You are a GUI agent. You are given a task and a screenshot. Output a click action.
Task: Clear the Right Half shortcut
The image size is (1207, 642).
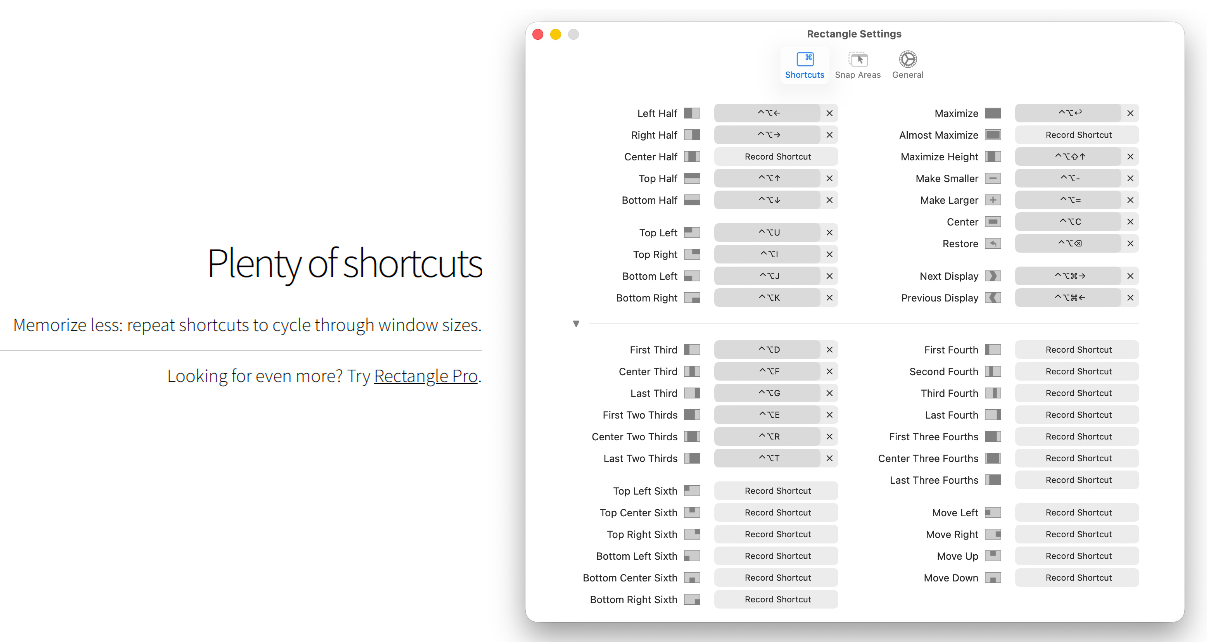[x=829, y=135]
